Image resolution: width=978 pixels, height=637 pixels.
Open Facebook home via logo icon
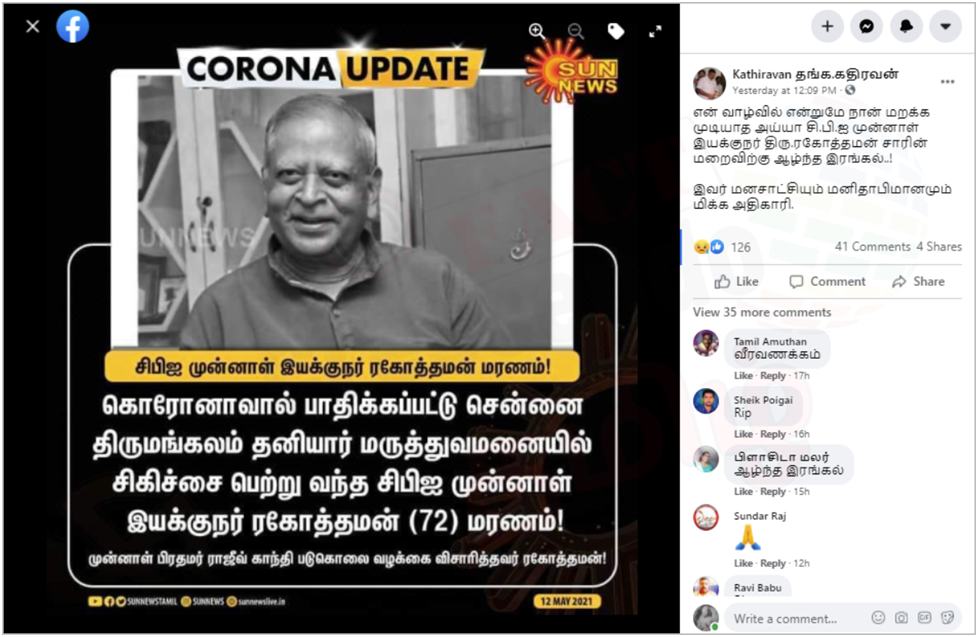73,26
